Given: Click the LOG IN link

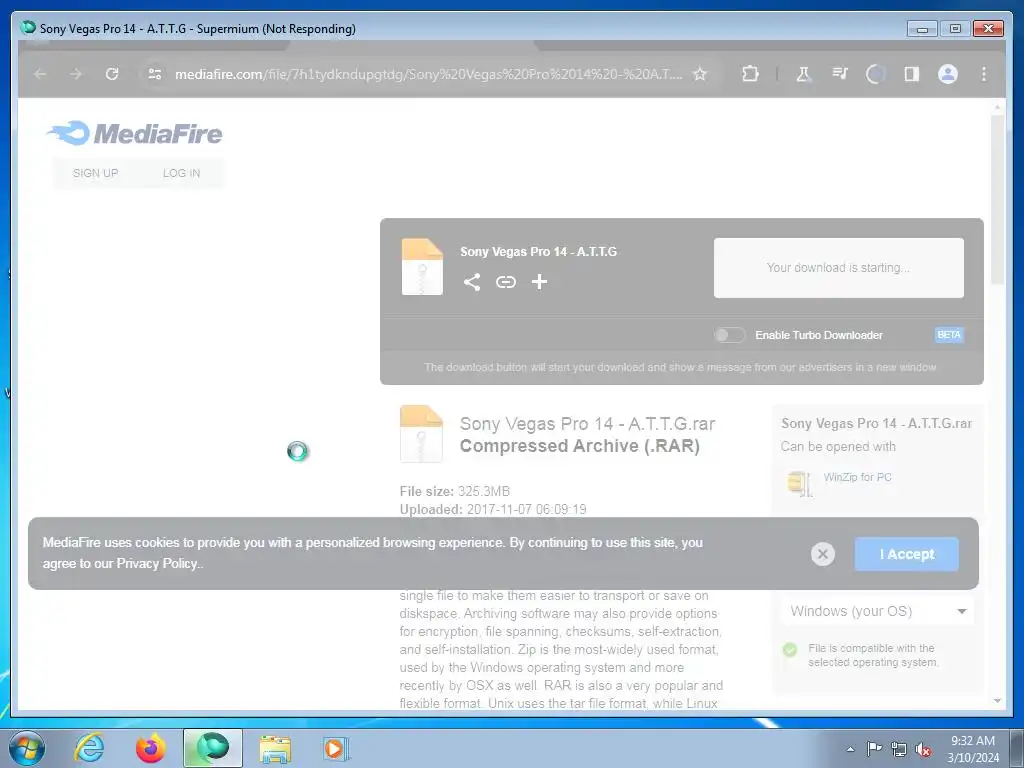Looking at the screenshot, I should (182, 173).
